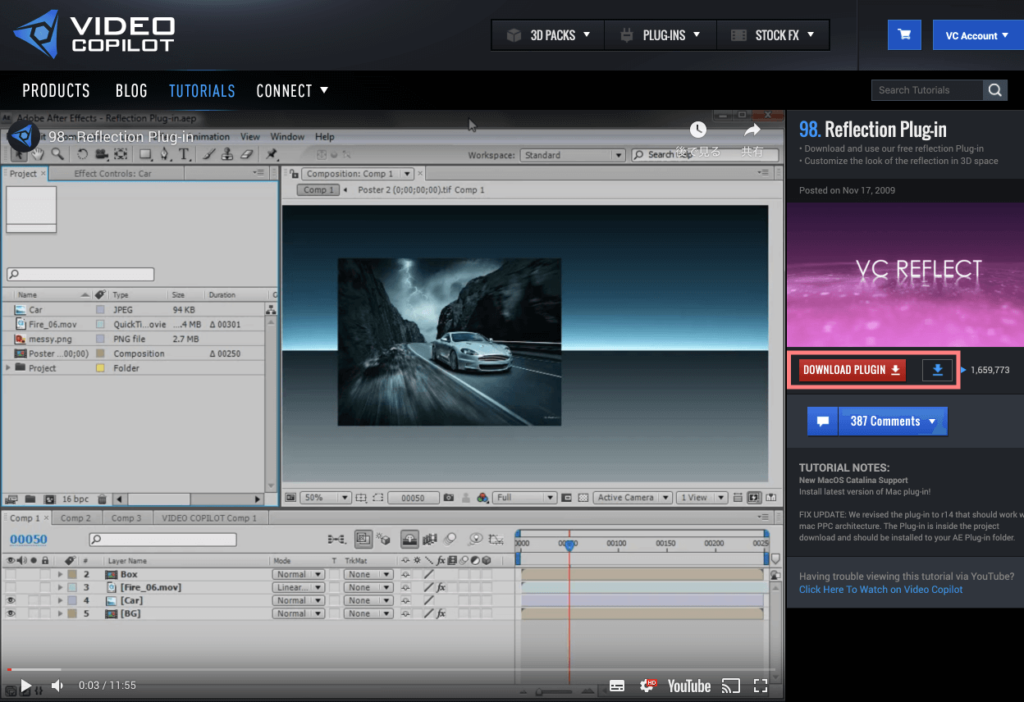
Task: Select the Hand tool in After Effects
Action: 38,154
